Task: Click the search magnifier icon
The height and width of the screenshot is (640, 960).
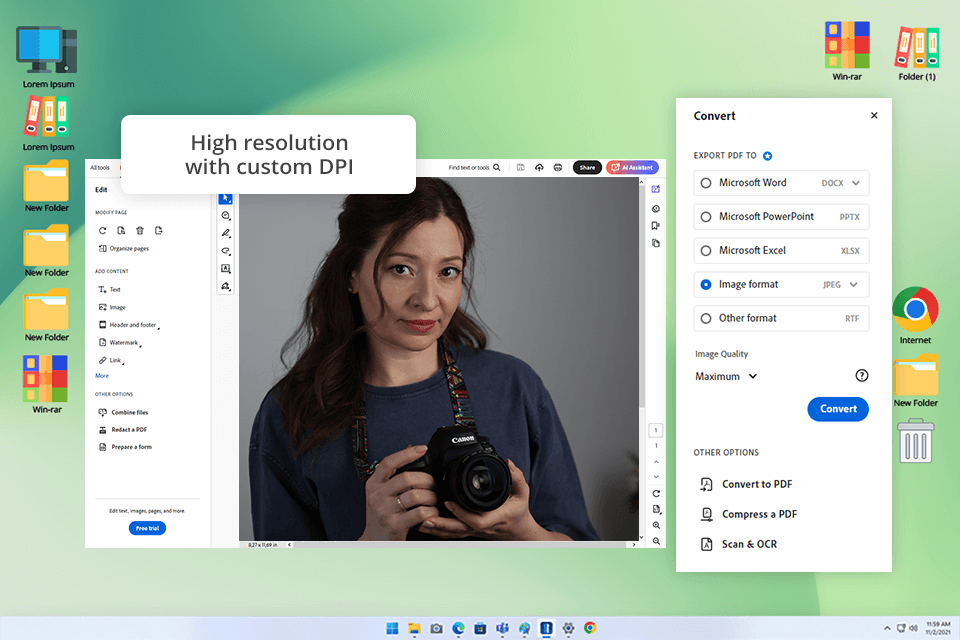Action: [x=496, y=167]
